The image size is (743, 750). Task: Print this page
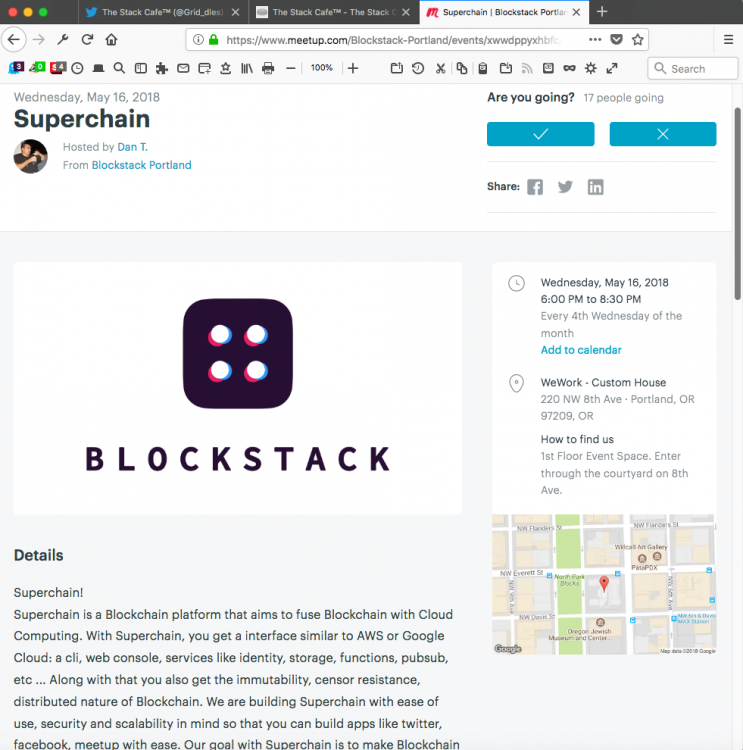point(268,68)
